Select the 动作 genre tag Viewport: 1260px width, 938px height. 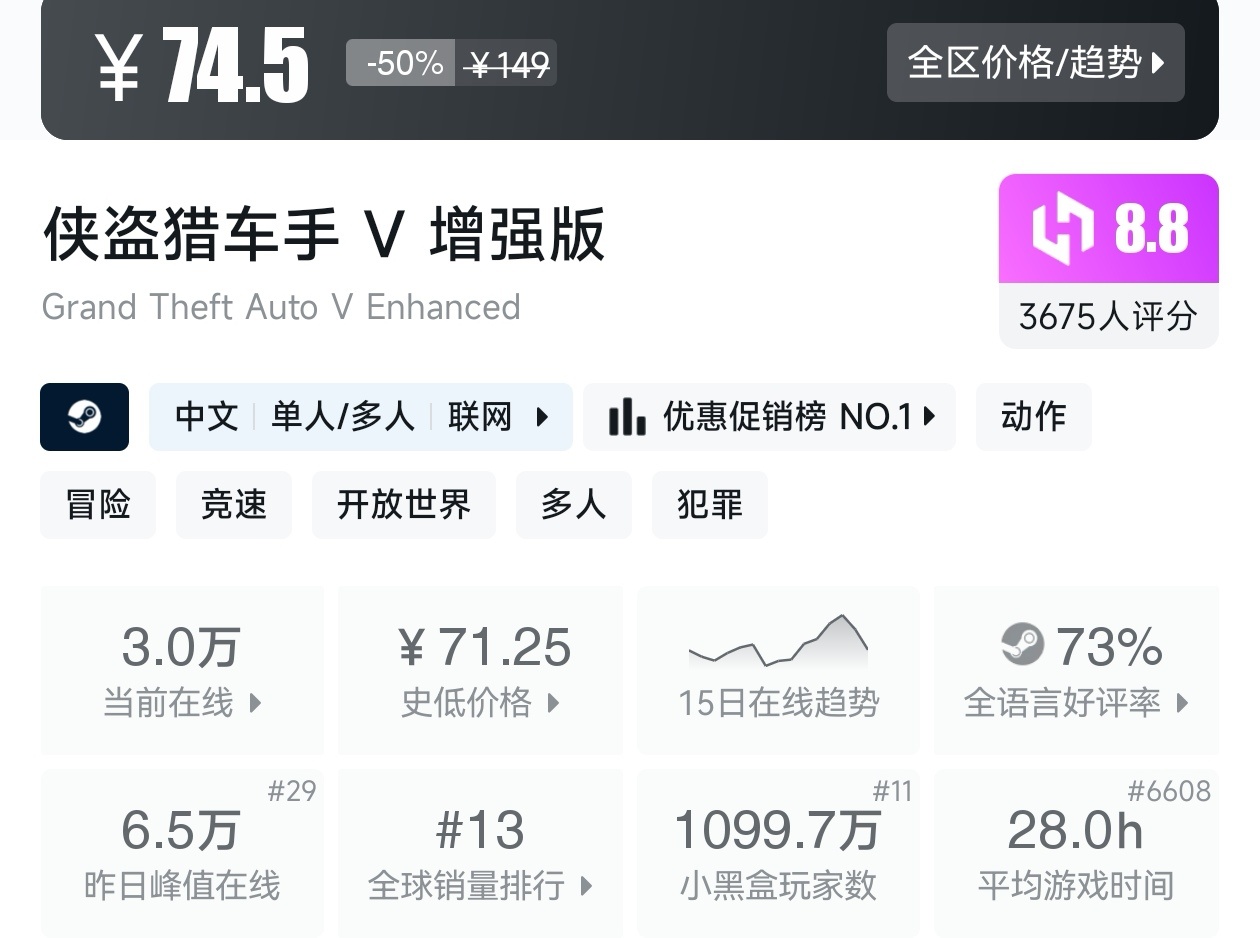click(1033, 417)
